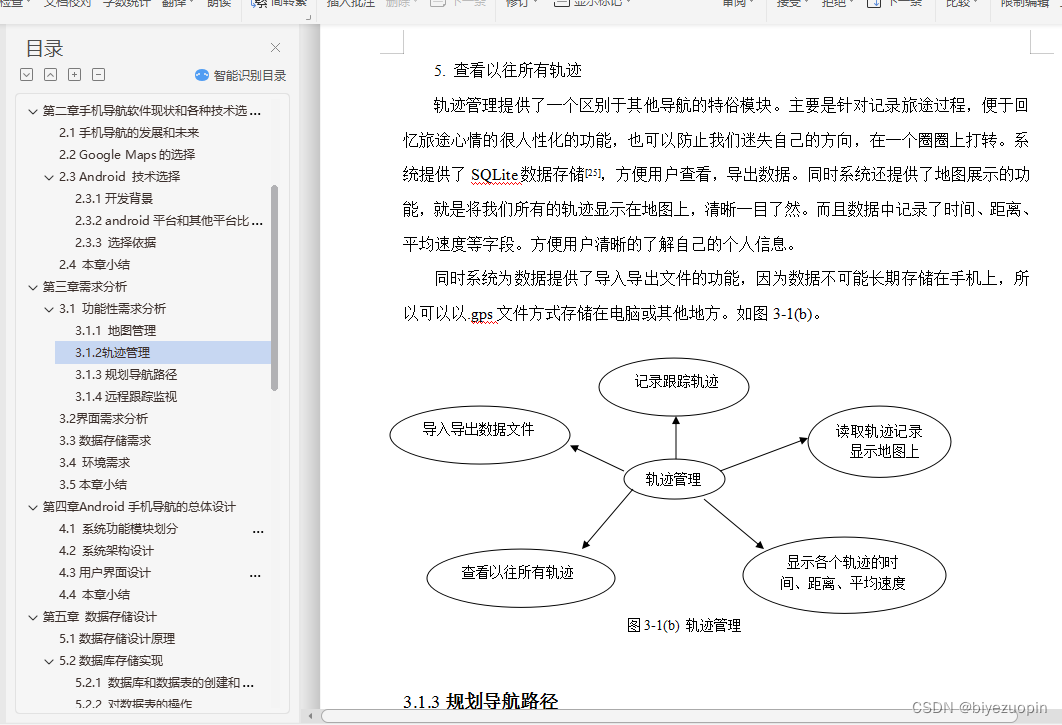The width and height of the screenshot is (1062, 725).
Task: Open heading 2.3.3 选择依据
Action: 115,243
